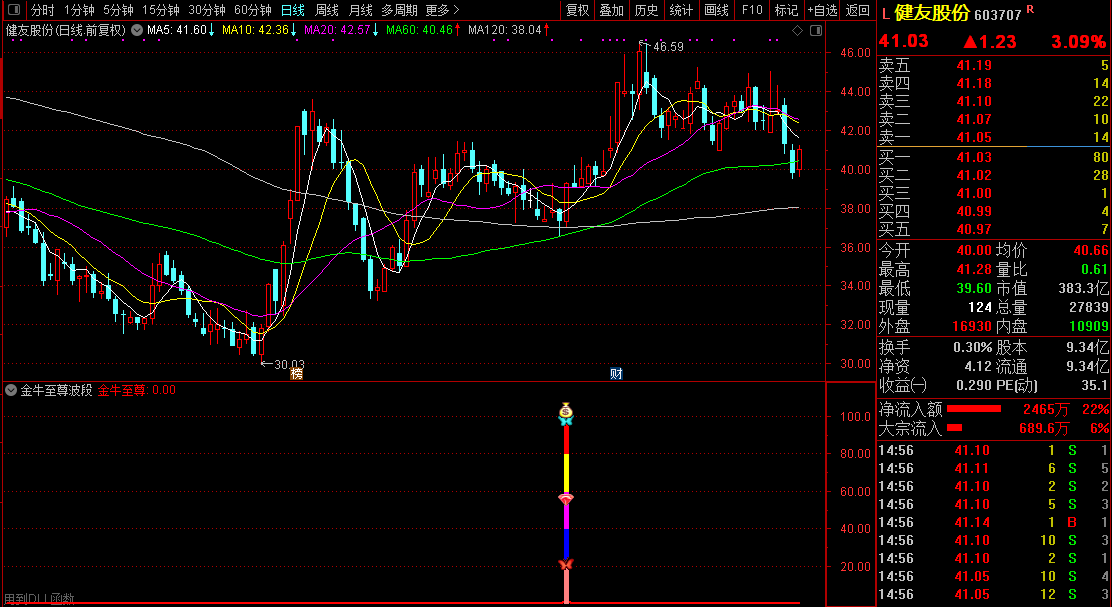The width and height of the screenshot is (1112, 607).
Task: Open the 复权 menu
Action: click(x=577, y=10)
